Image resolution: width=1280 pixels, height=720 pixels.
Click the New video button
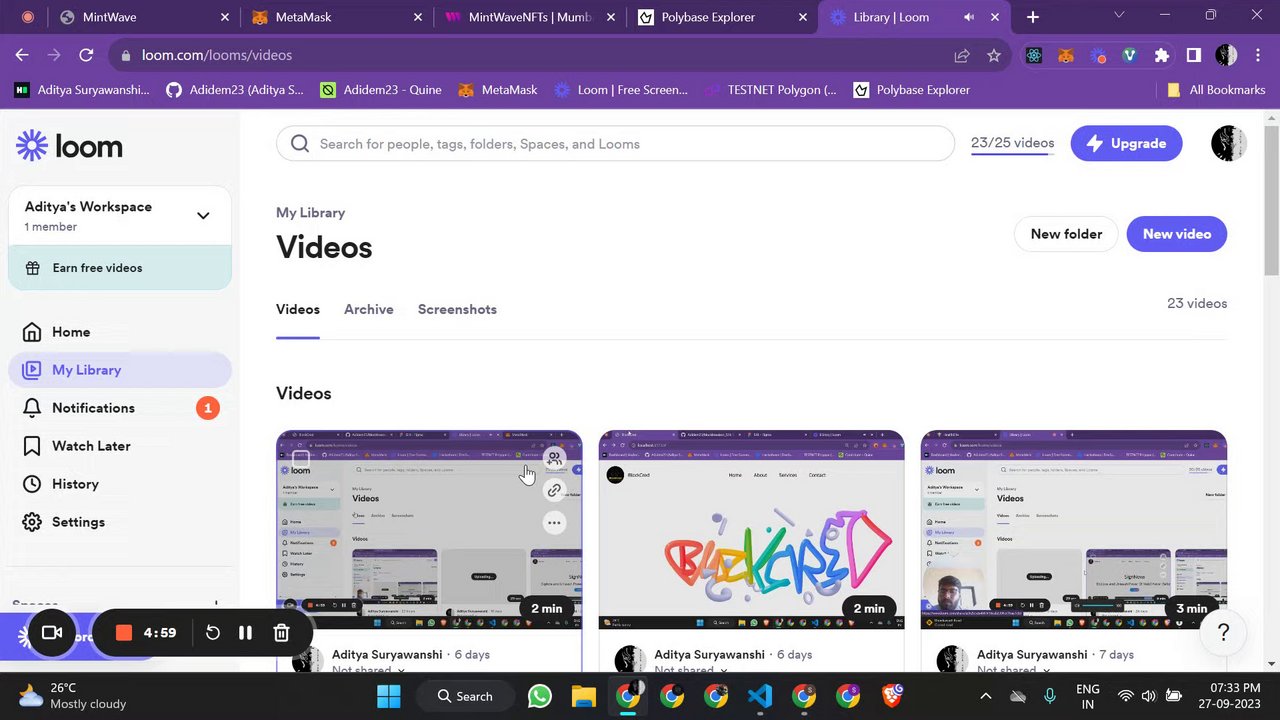pyautogui.click(x=1176, y=234)
